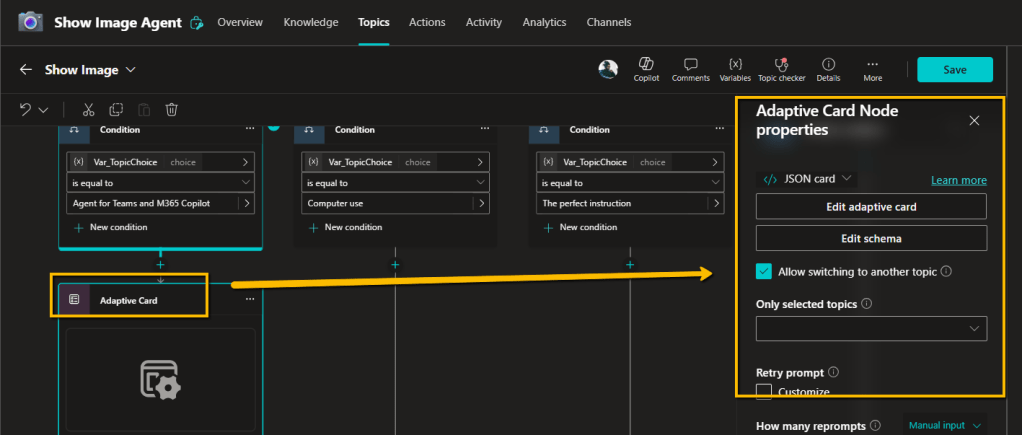This screenshot has height=435, width=1022.
Task: Click the delete trash icon in toolbar
Action: [172, 110]
